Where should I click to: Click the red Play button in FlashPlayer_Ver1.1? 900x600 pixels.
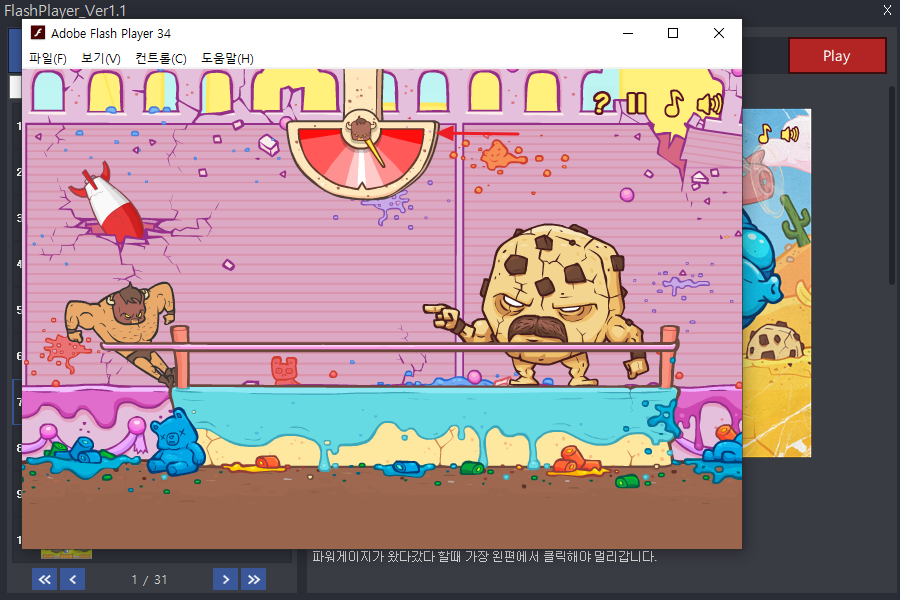click(x=837, y=56)
